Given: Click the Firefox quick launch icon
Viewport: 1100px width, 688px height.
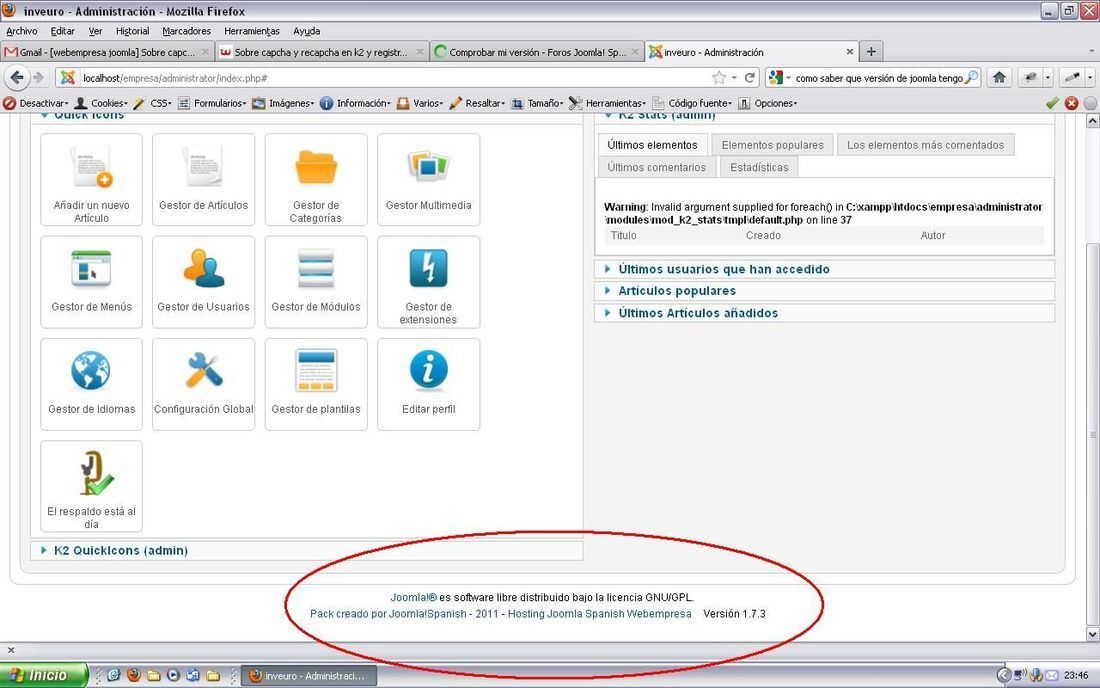Looking at the screenshot, I should [x=133, y=675].
